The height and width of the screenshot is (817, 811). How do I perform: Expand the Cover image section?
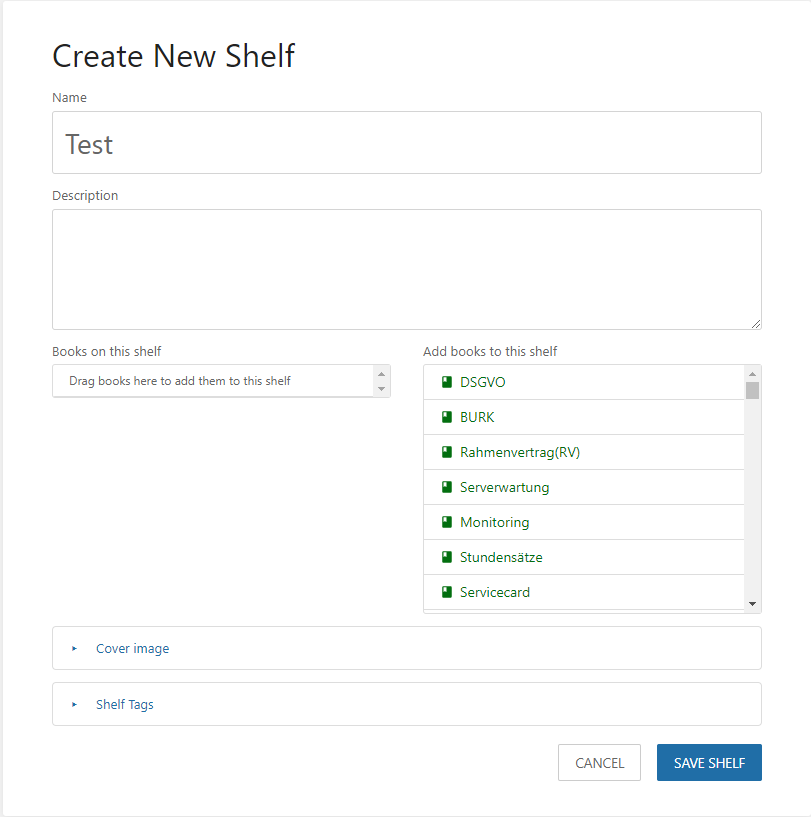pyautogui.click(x=132, y=648)
